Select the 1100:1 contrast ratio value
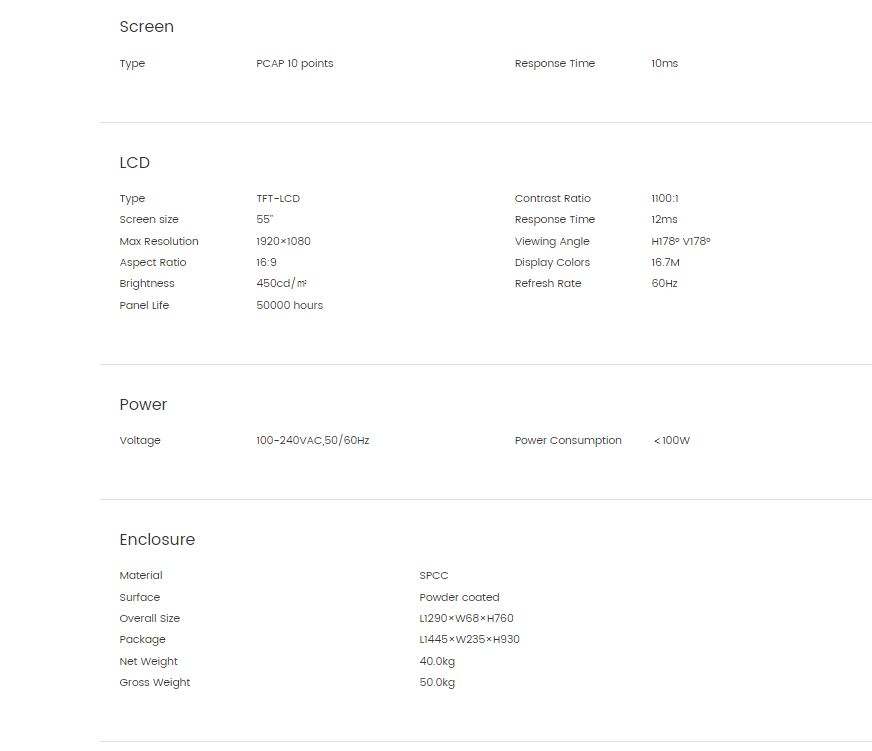Viewport: 872px width, 751px height. (x=665, y=199)
